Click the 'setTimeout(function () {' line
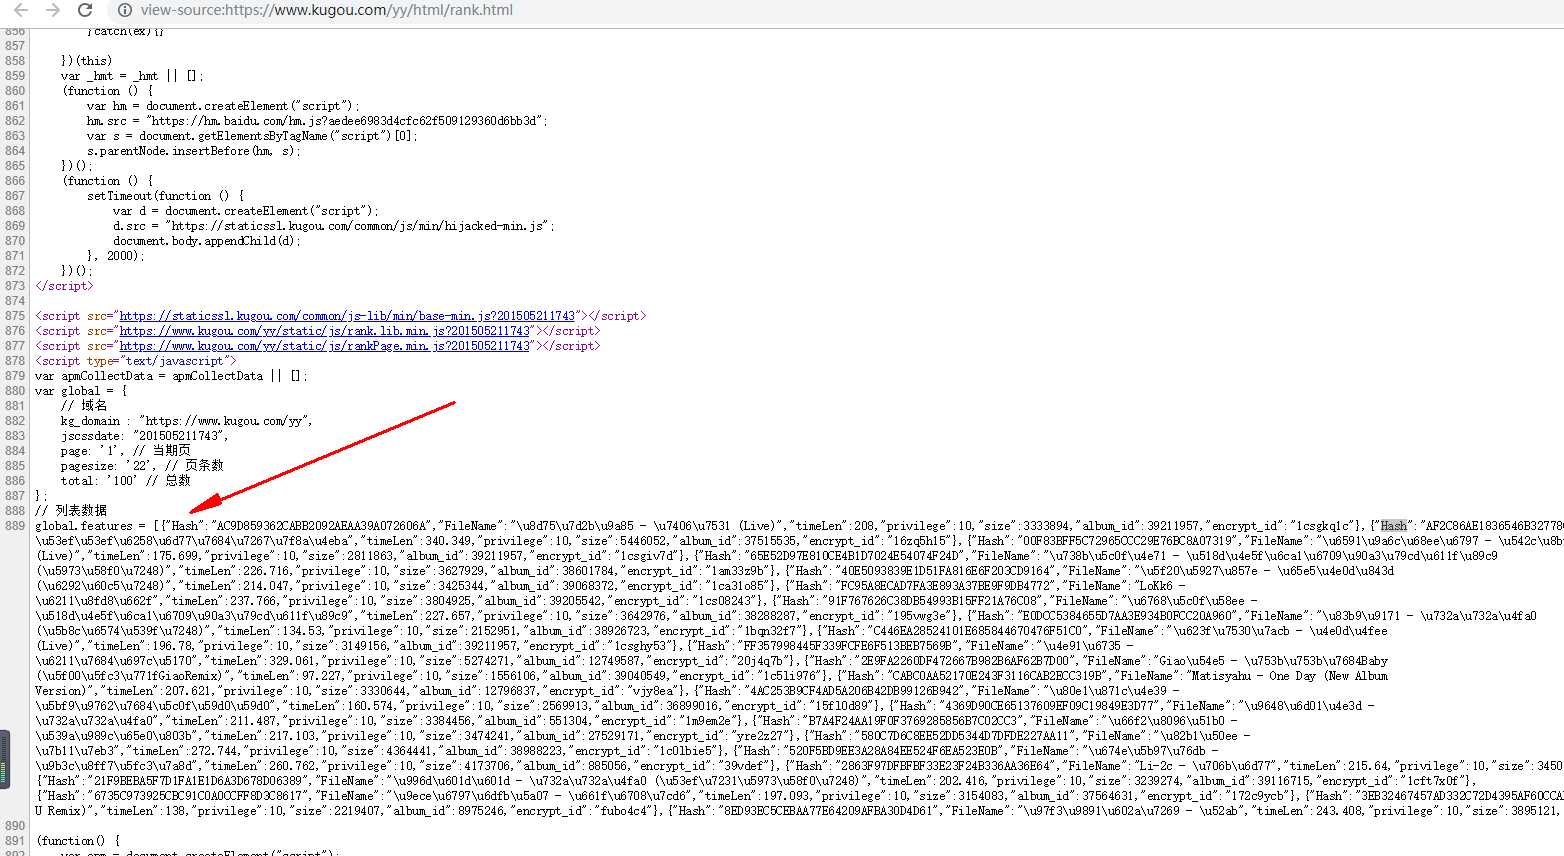 click(165, 196)
